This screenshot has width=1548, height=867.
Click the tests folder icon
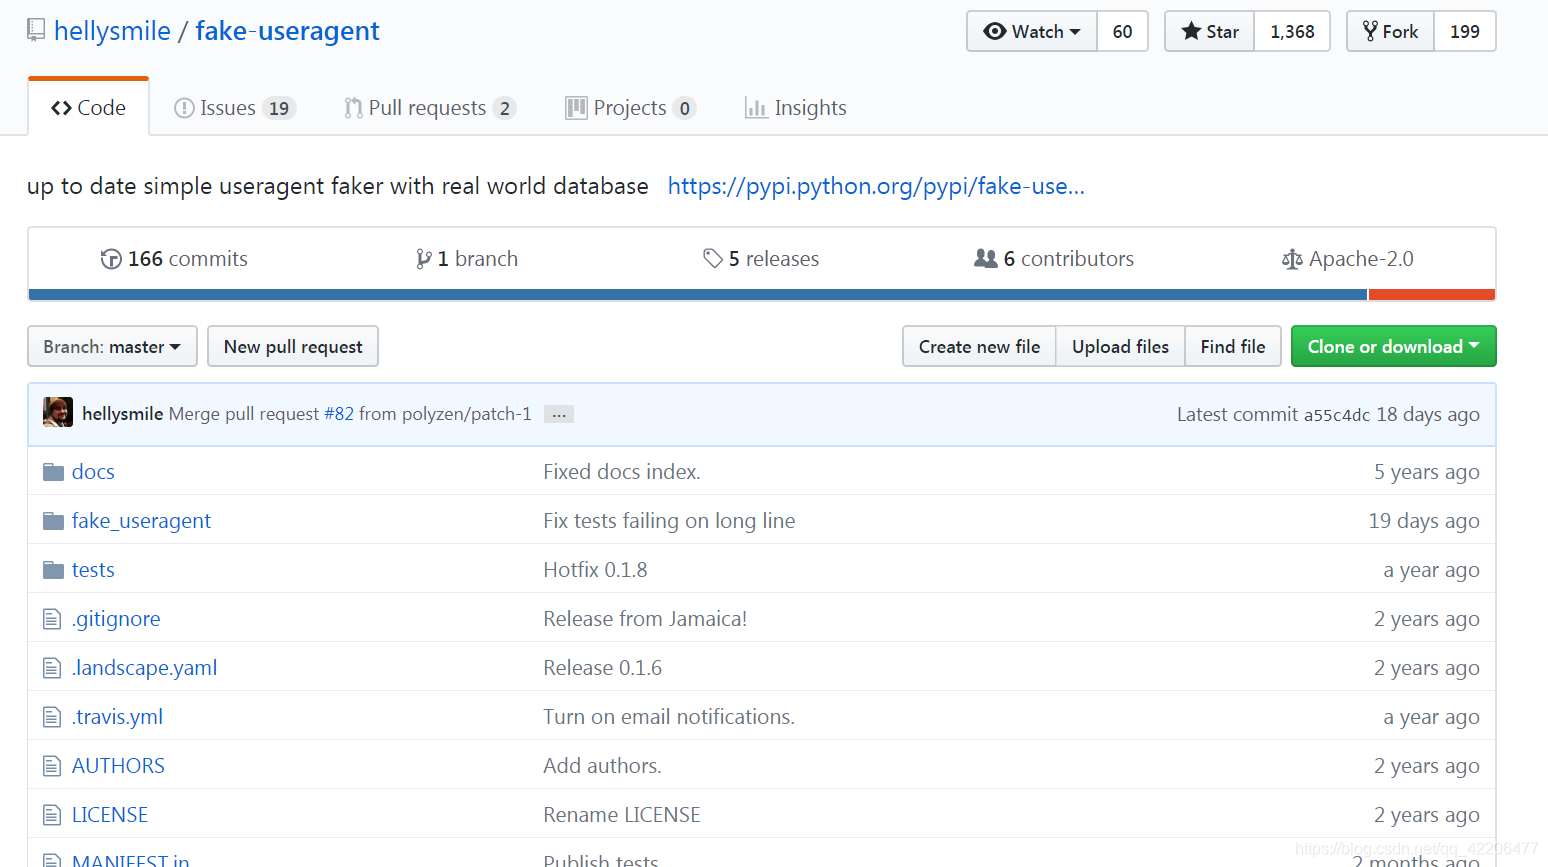(x=53, y=570)
